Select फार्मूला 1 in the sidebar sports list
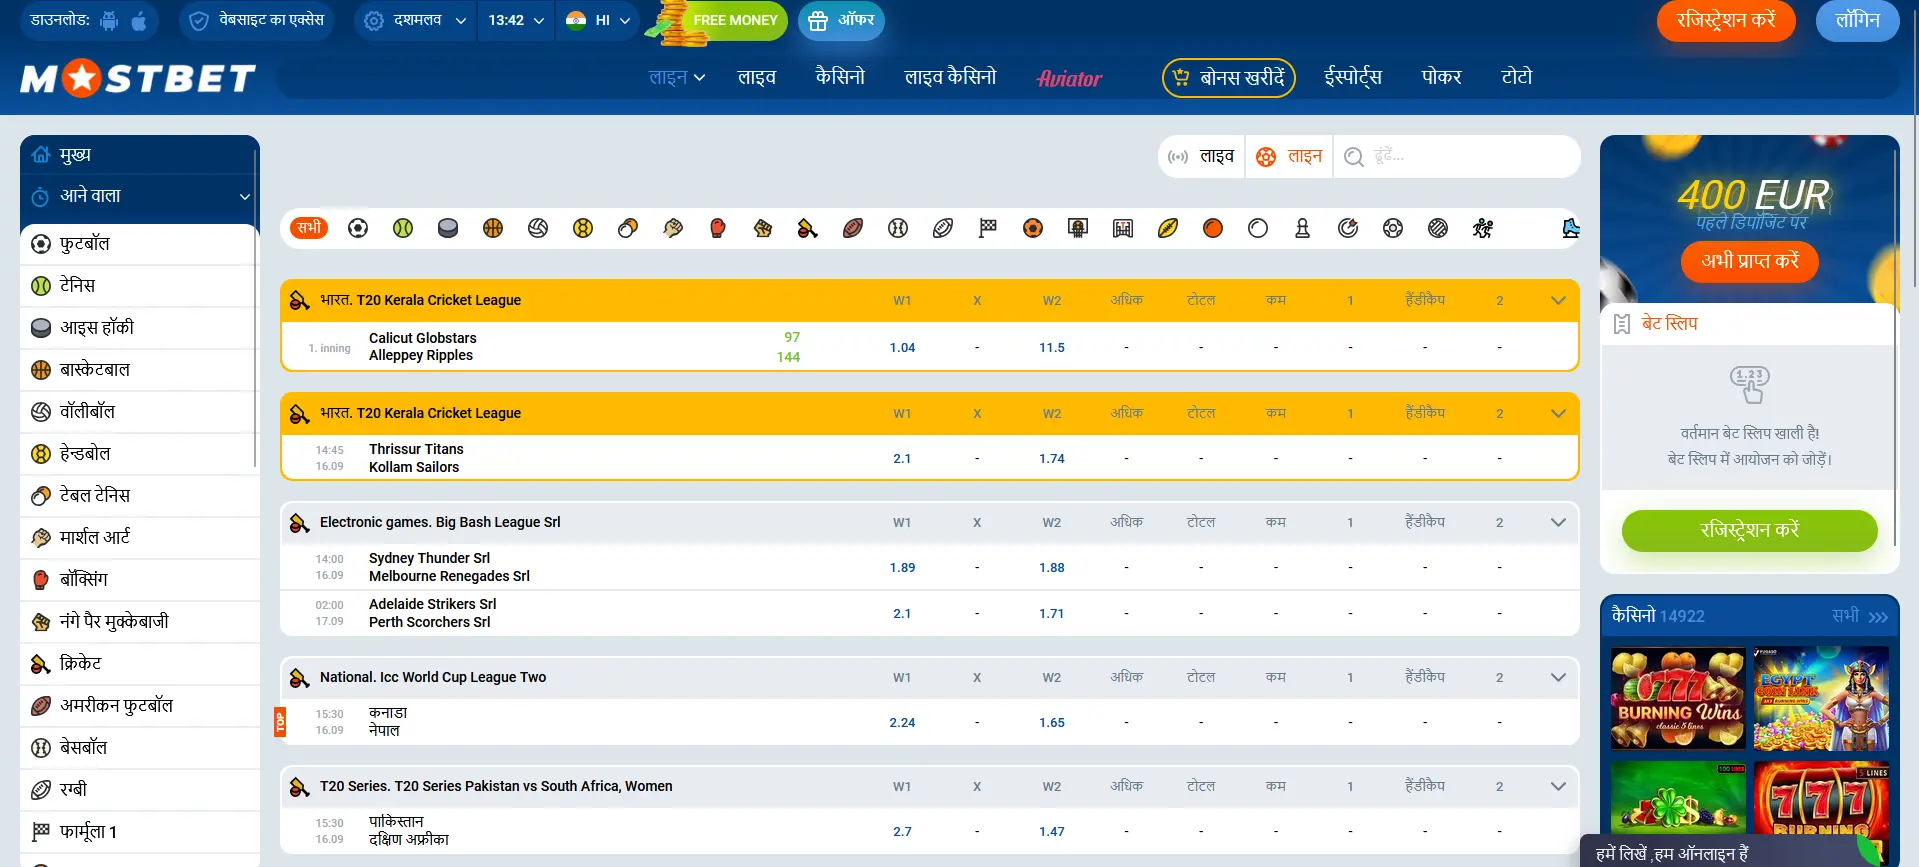This screenshot has height=867, width=1919. point(140,832)
